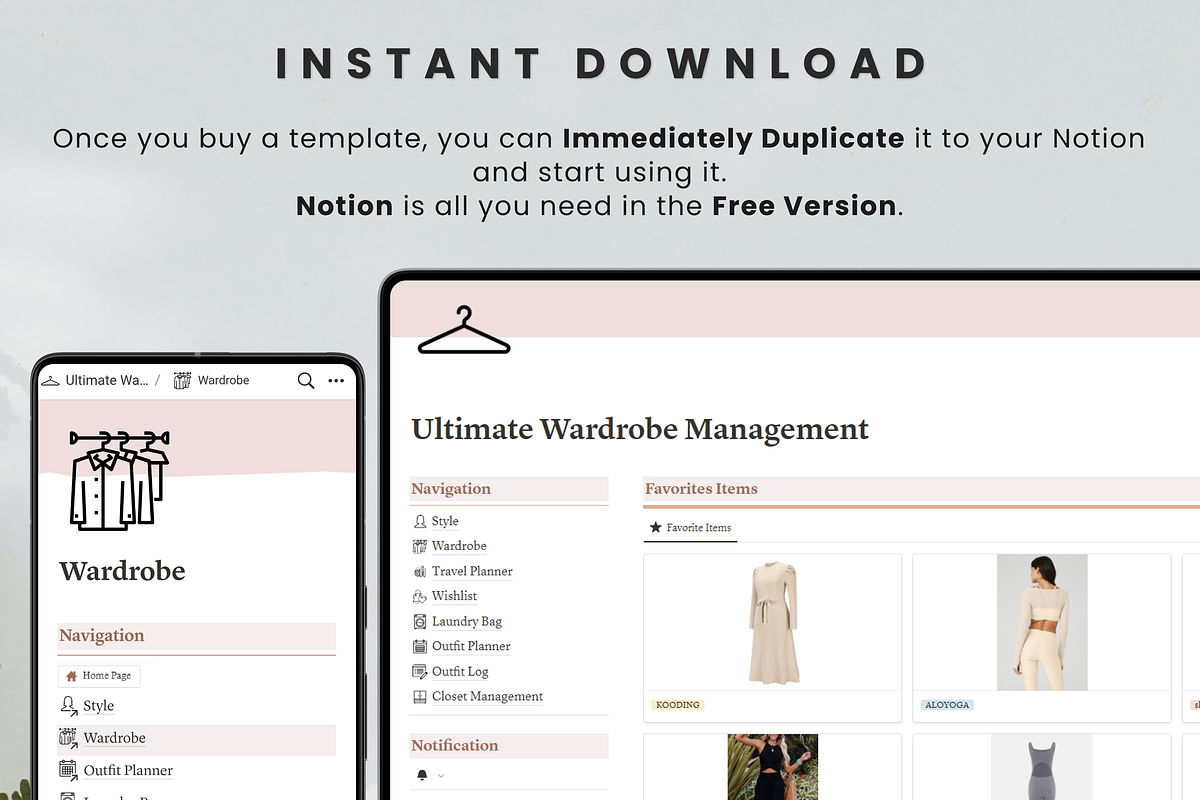Click the Style profile icon in tablet navigation
1200x800 pixels.
pos(420,521)
